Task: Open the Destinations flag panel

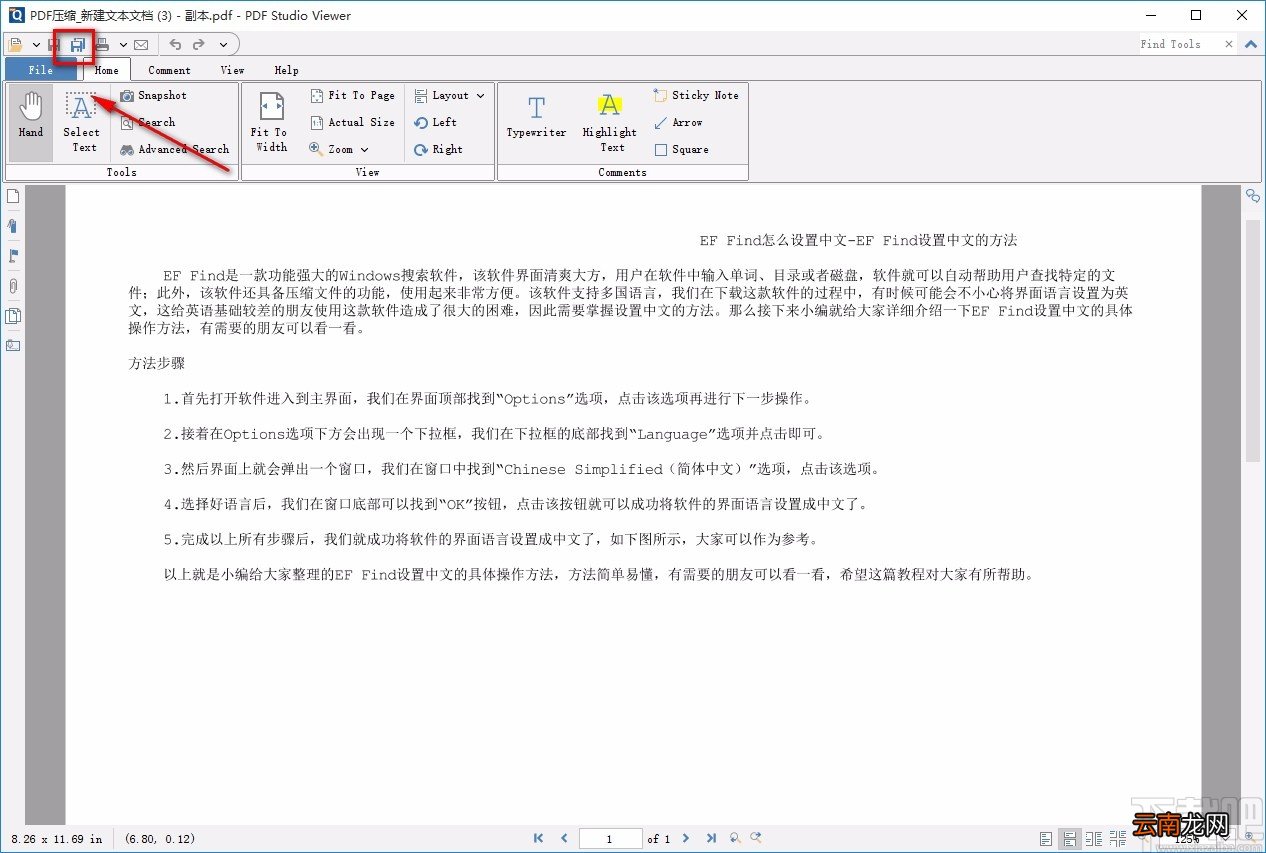Action: [13, 256]
